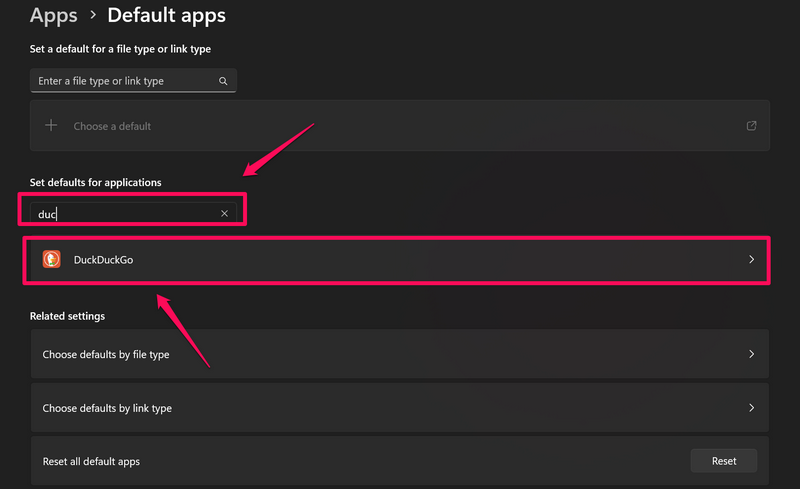800x489 pixels.
Task: Click the Default apps breadcrumb title
Action: pos(166,15)
